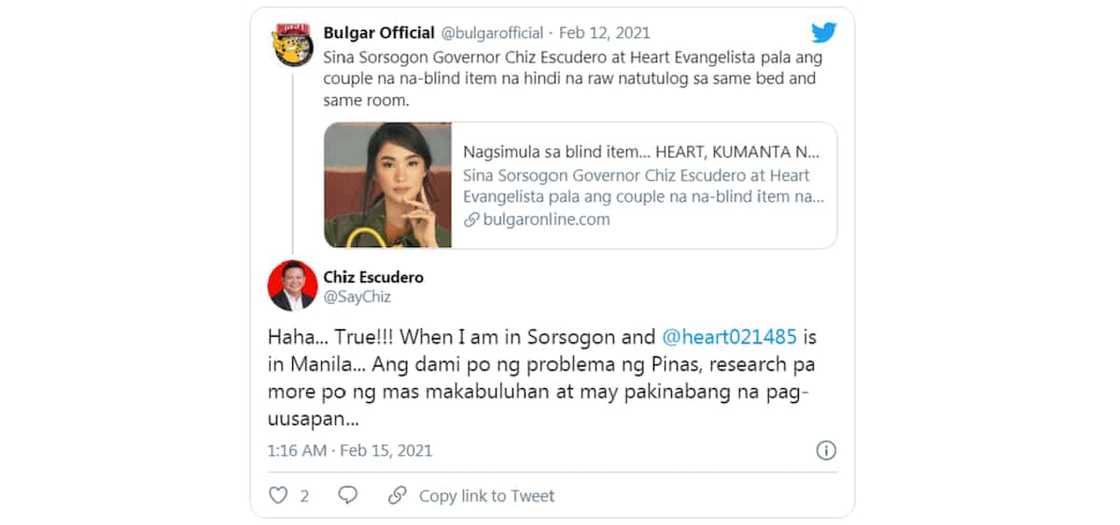The image size is (1120, 525).
Task: Click the chain link icon beside Copy link
Action: pos(397,495)
